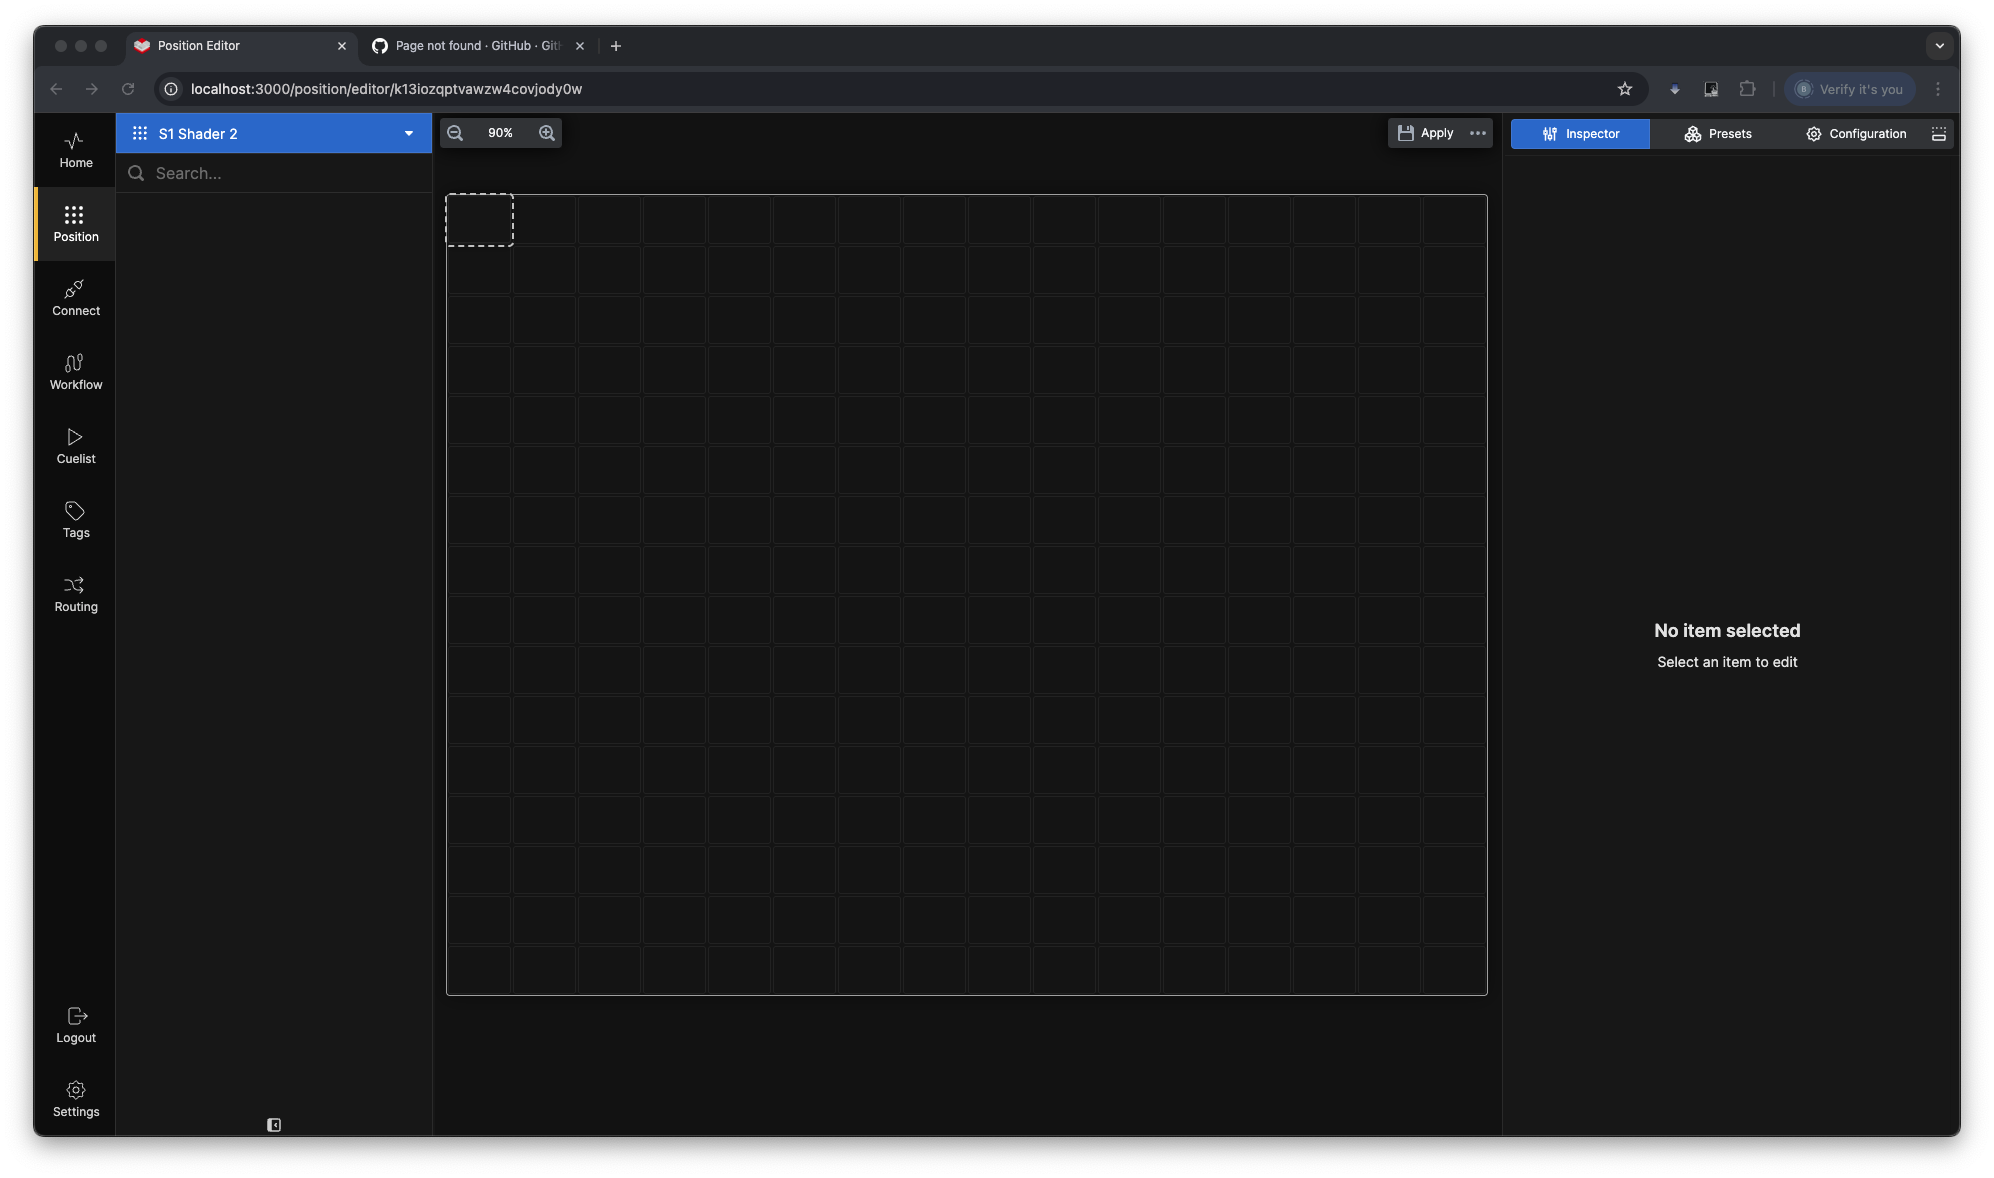The height and width of the screenshot is (1178, 1994).
Task: Open the Tags section
Action: click(75, 520)
